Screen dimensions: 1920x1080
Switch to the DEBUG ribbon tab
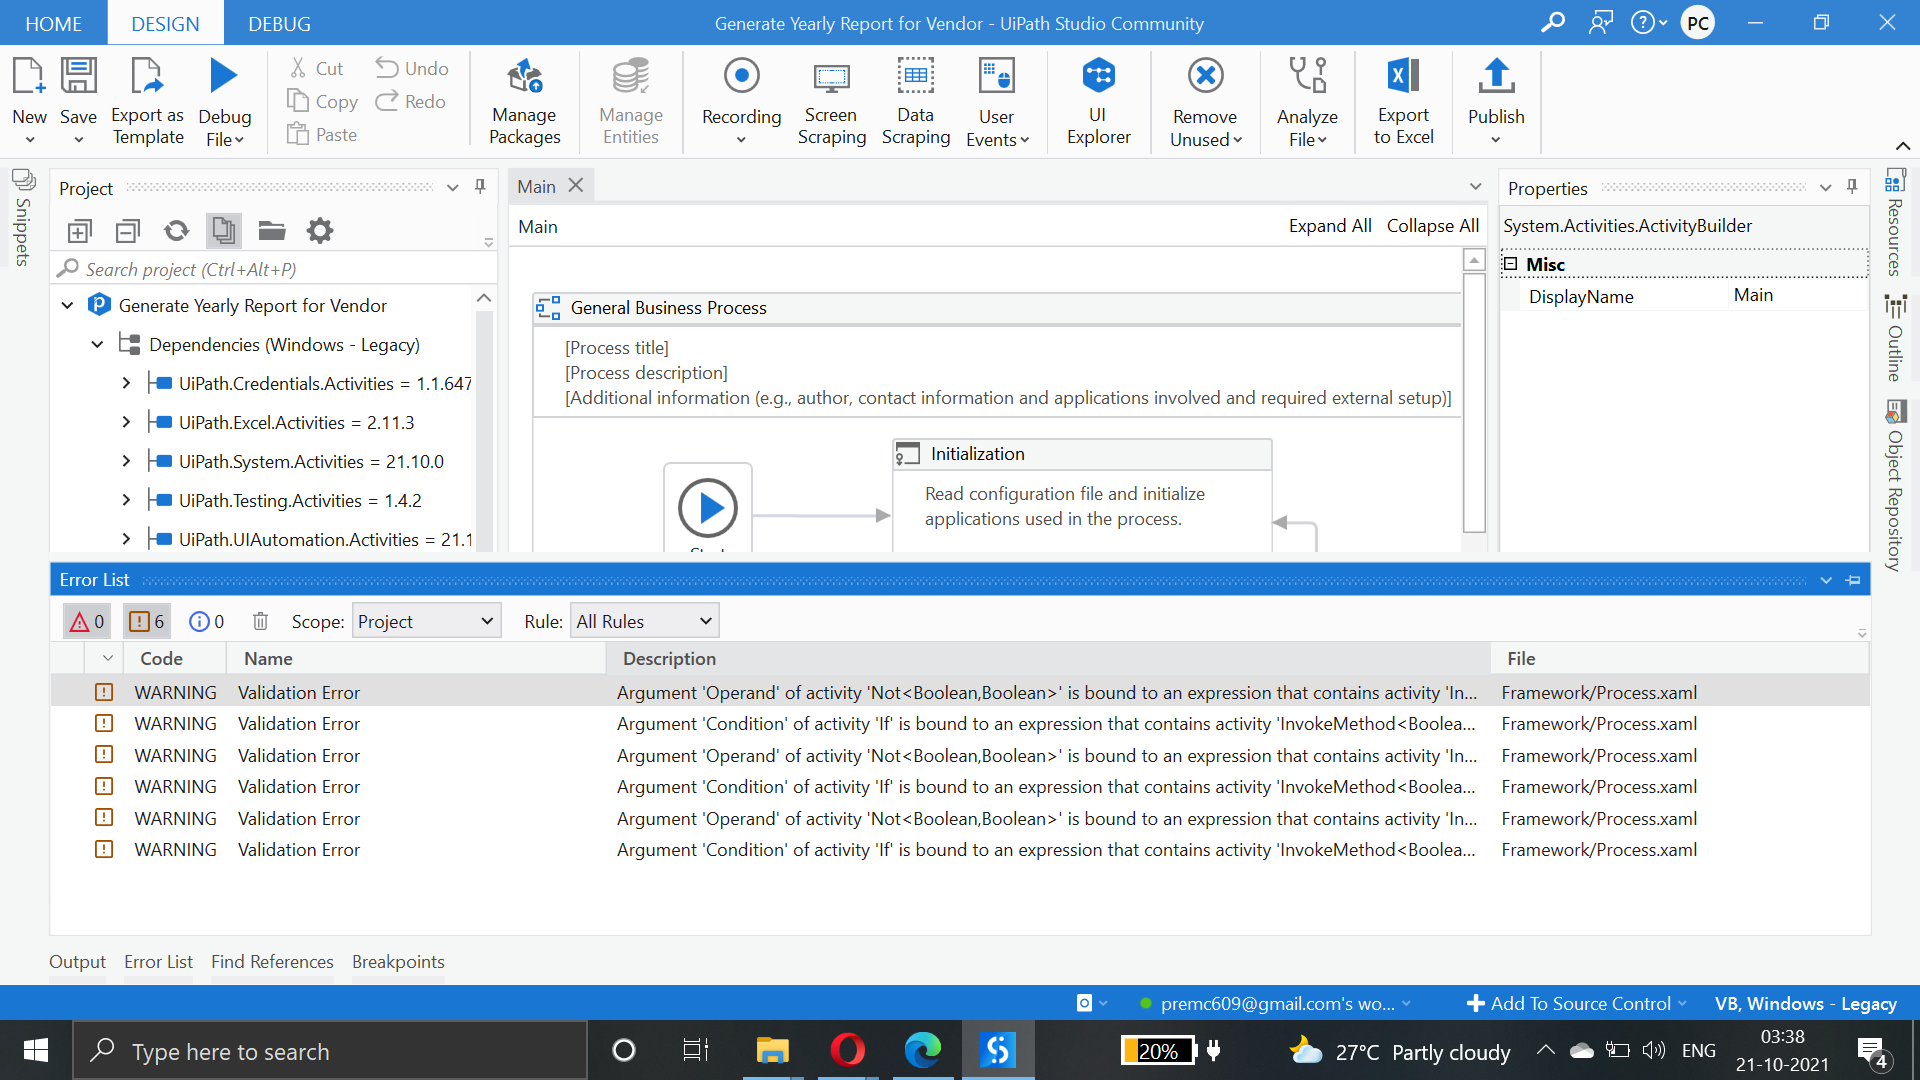point(279,23)
